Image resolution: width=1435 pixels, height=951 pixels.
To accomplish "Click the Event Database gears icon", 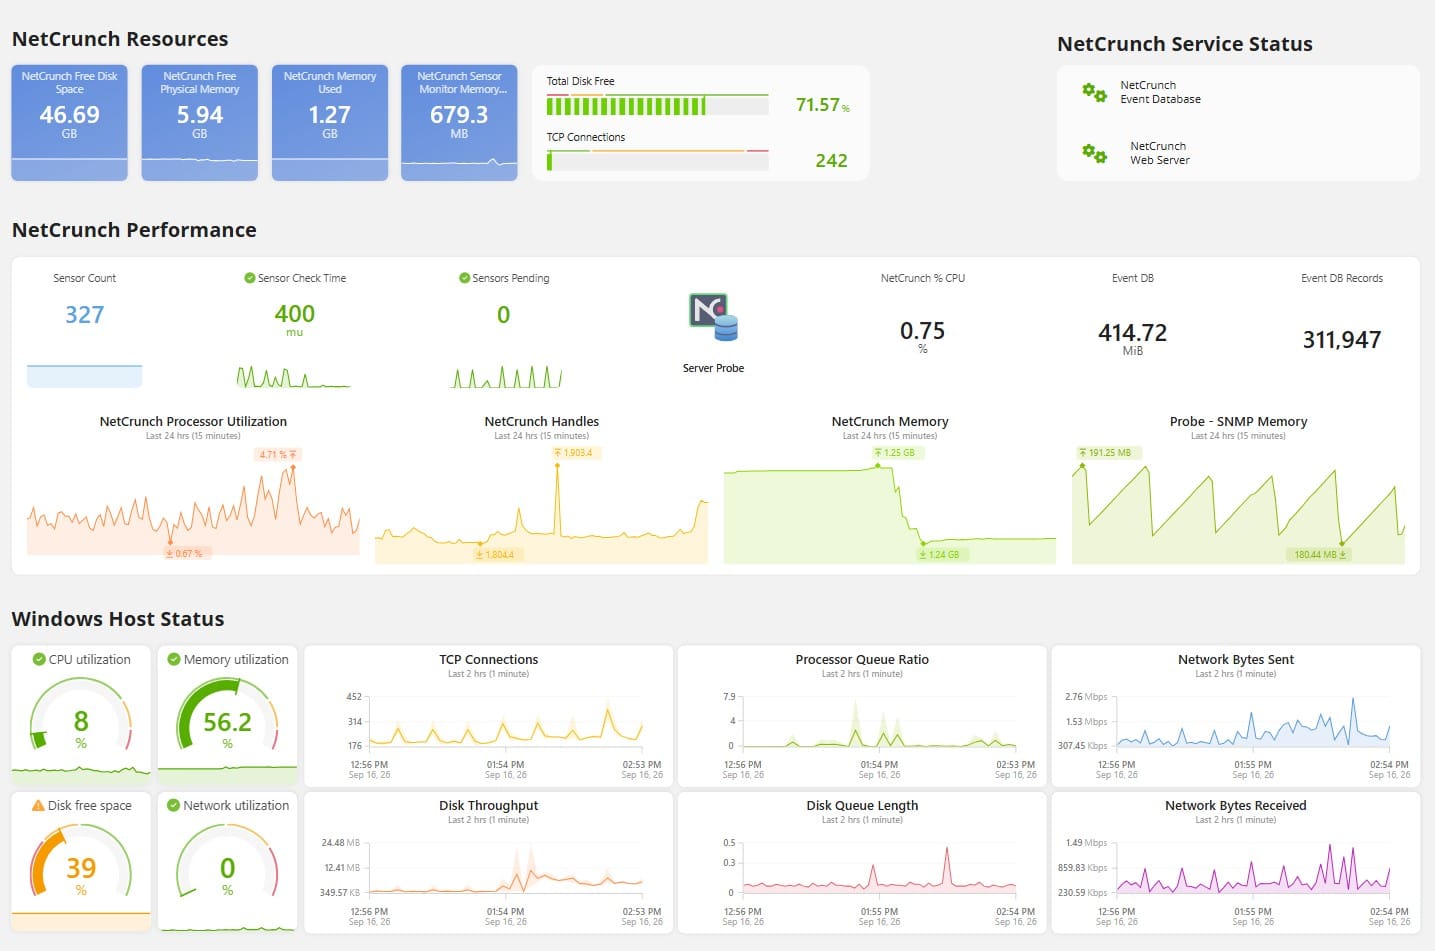I will pyautogui.click(x=1094, y=93).
